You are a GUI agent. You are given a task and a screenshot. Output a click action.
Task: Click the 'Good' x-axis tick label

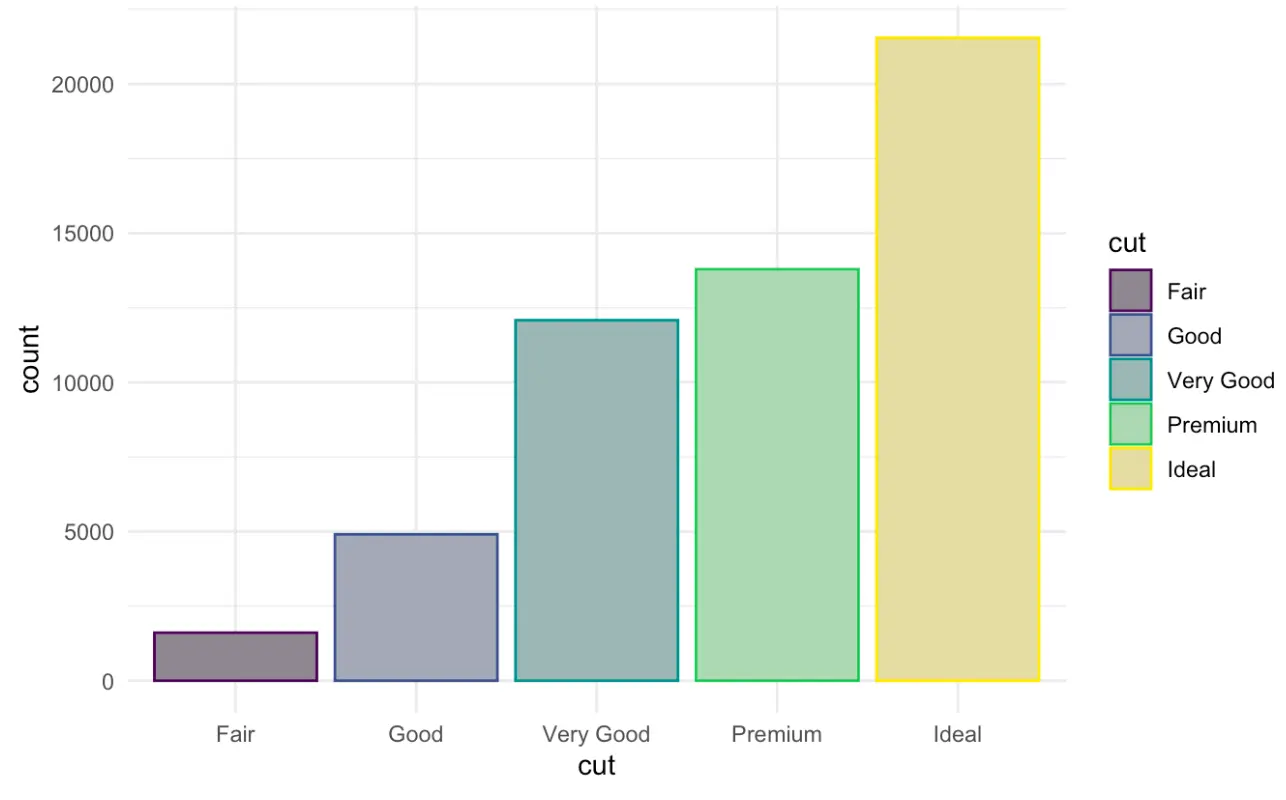pos(416,735)
